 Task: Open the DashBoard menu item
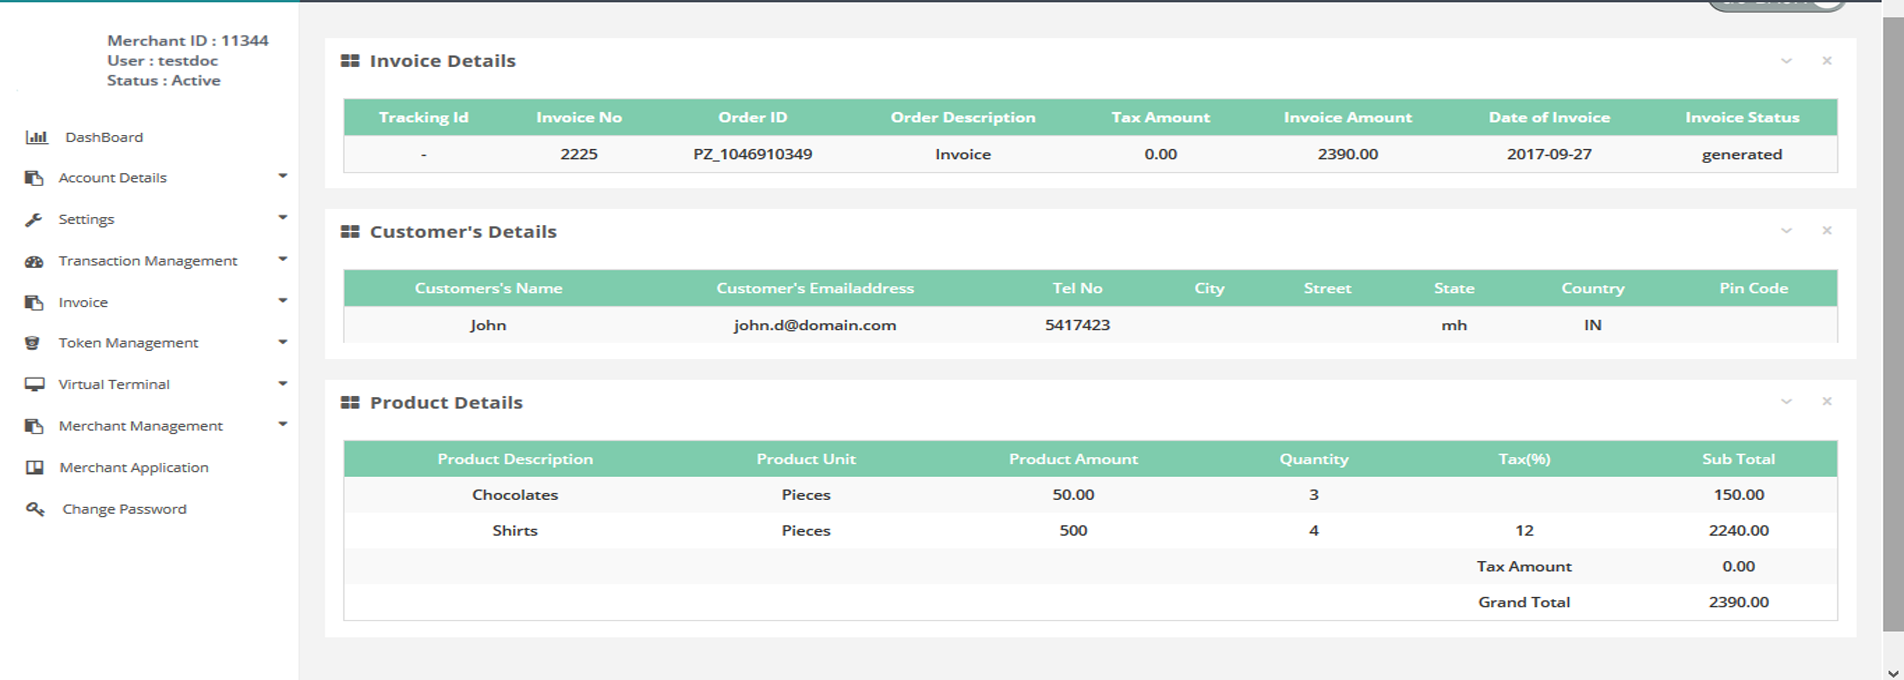click(104, 137)
